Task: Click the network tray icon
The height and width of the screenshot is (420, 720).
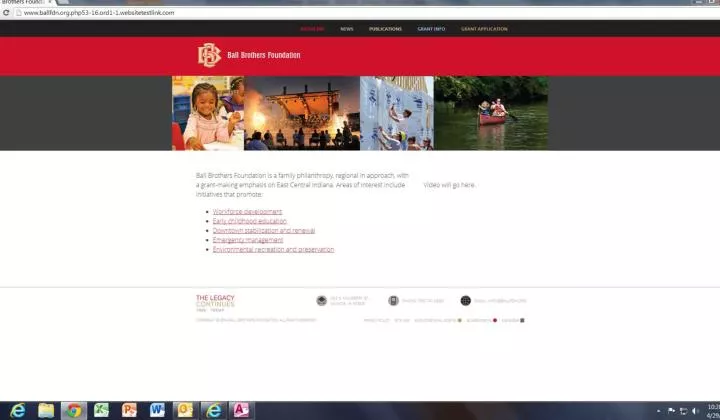Action: tap(684, 411)
